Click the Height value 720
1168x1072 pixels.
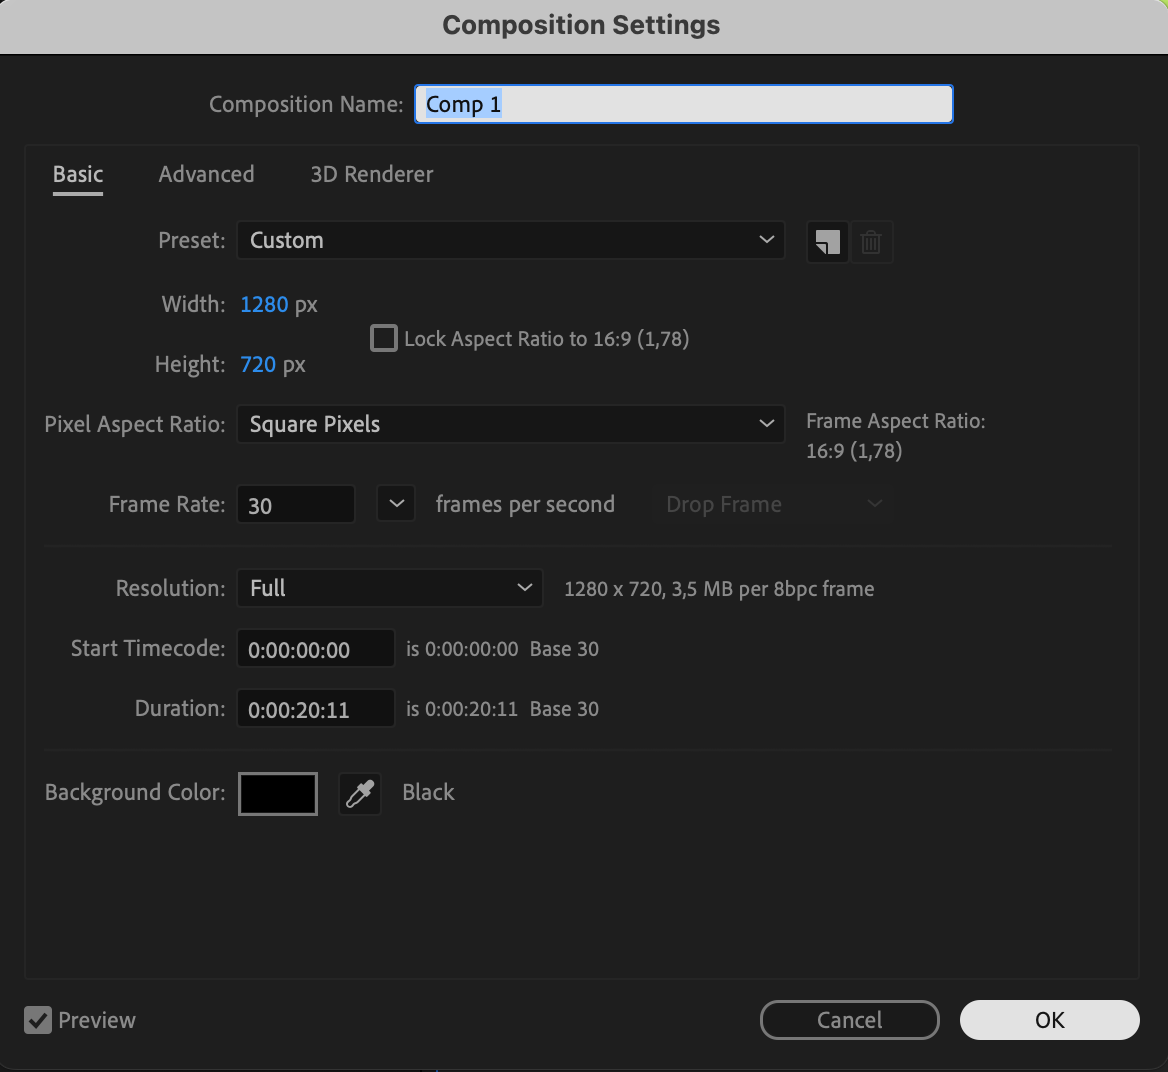point(258,364)
